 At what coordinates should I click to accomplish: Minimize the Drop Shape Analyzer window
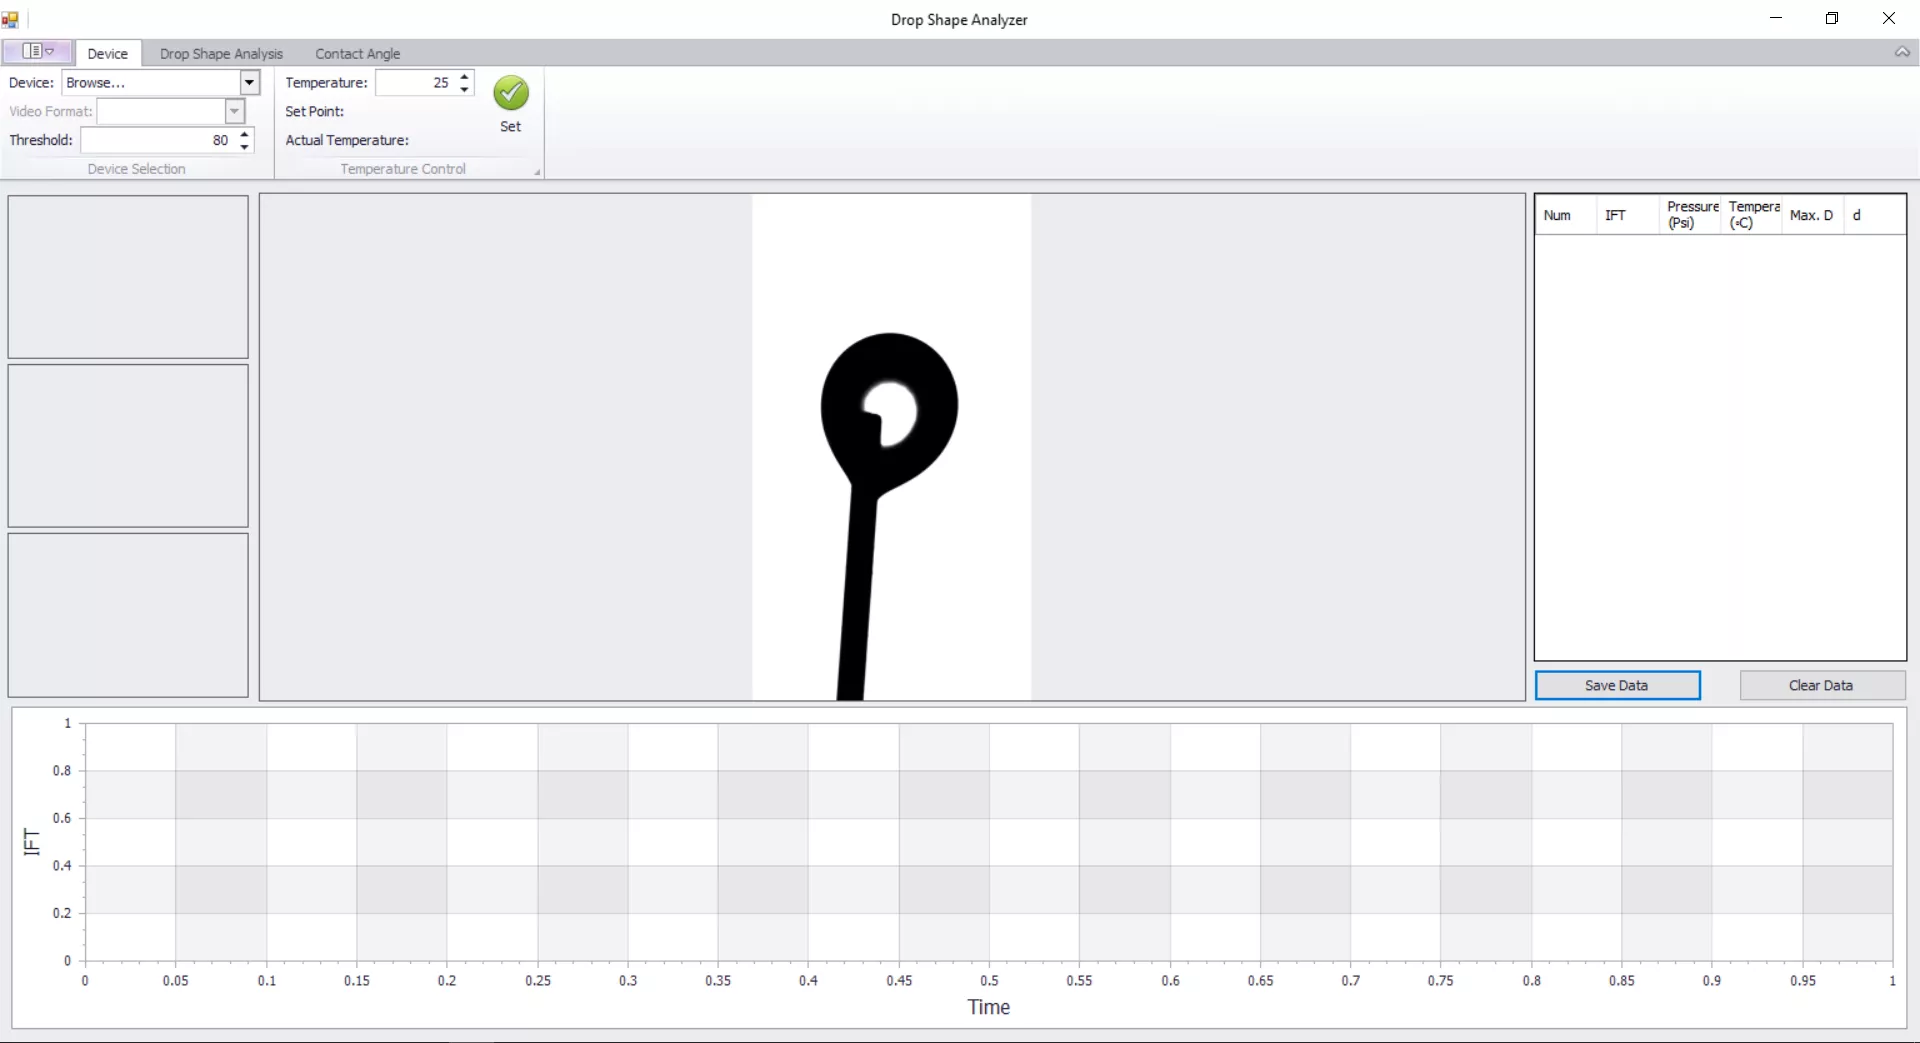[1776, 18]
